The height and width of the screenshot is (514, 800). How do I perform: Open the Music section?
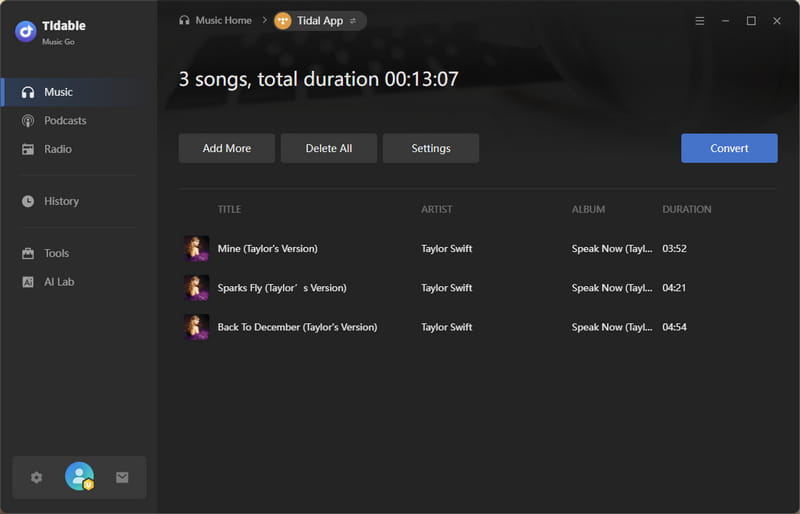(x=79, y=92)
